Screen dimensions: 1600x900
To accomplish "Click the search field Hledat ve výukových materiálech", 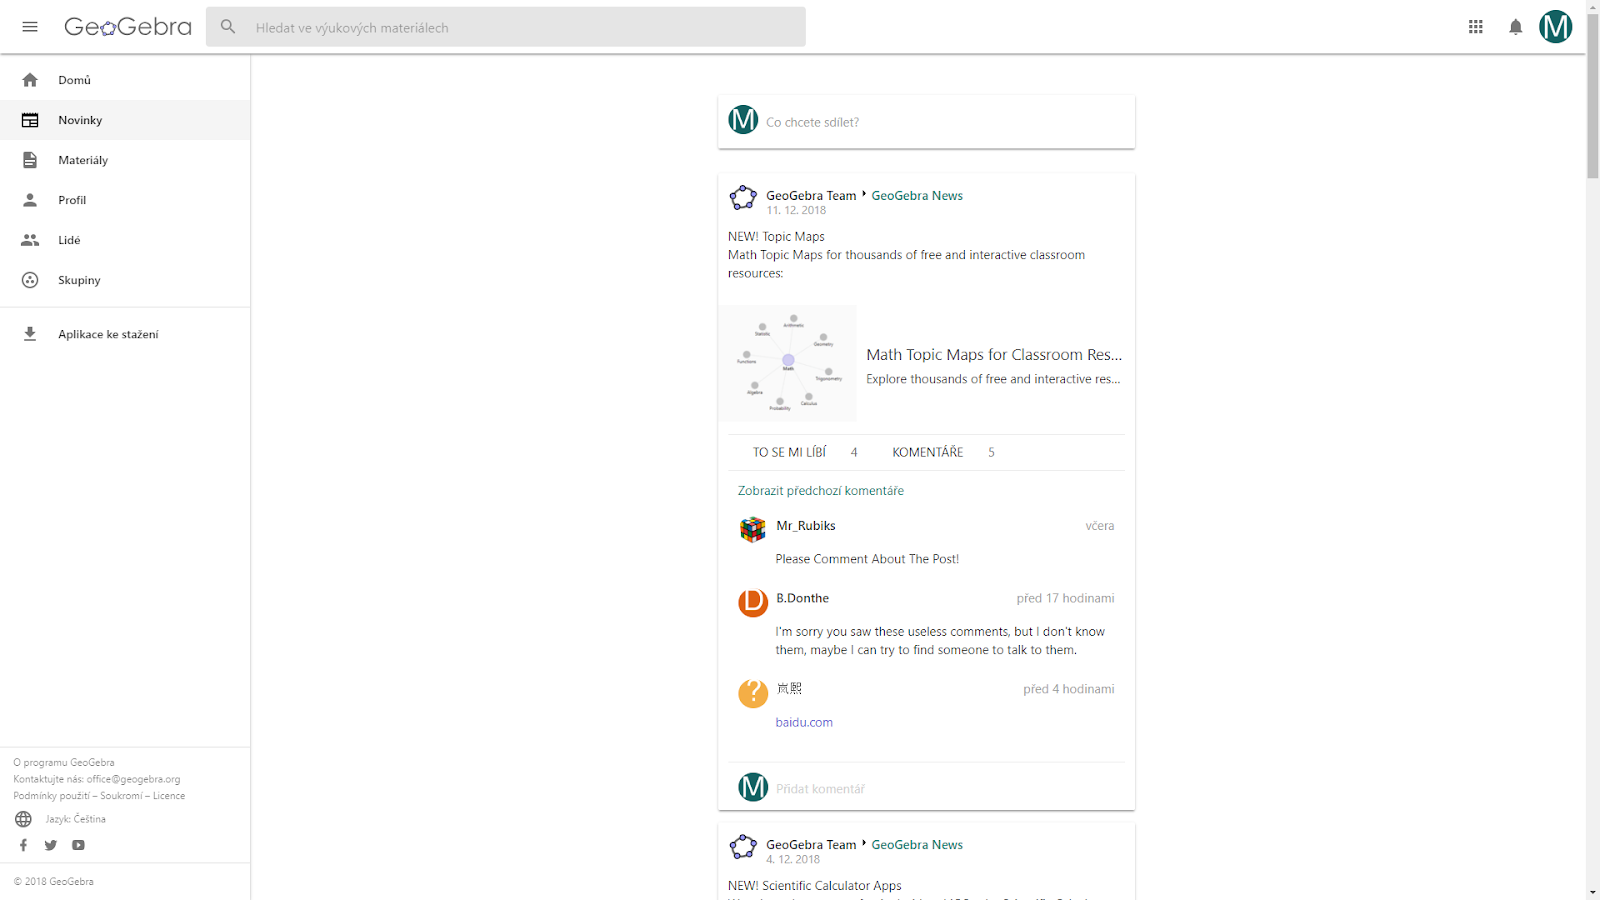I will tap(506, 27).
